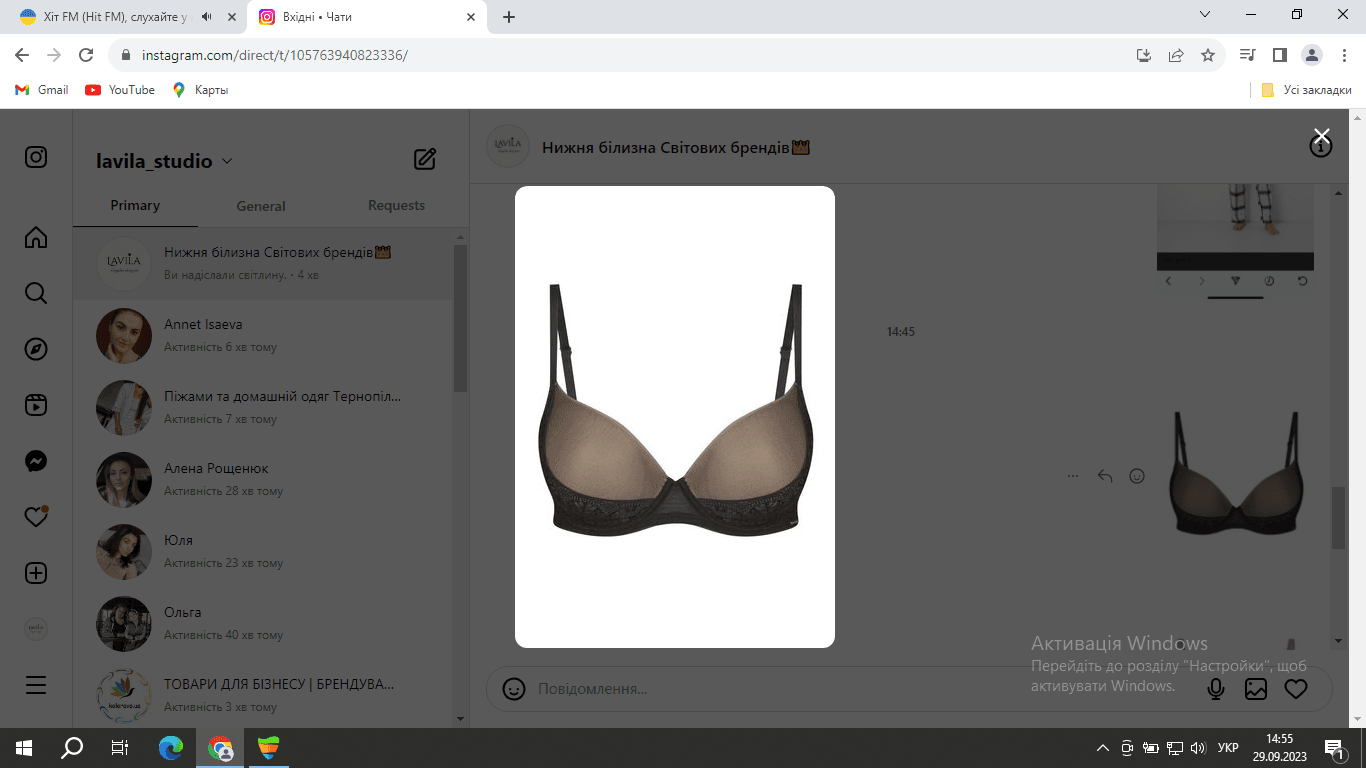Mute the Хіт FM tab audio icon
The height and width of the screenshot is (768, 1366).
(207, 17)
